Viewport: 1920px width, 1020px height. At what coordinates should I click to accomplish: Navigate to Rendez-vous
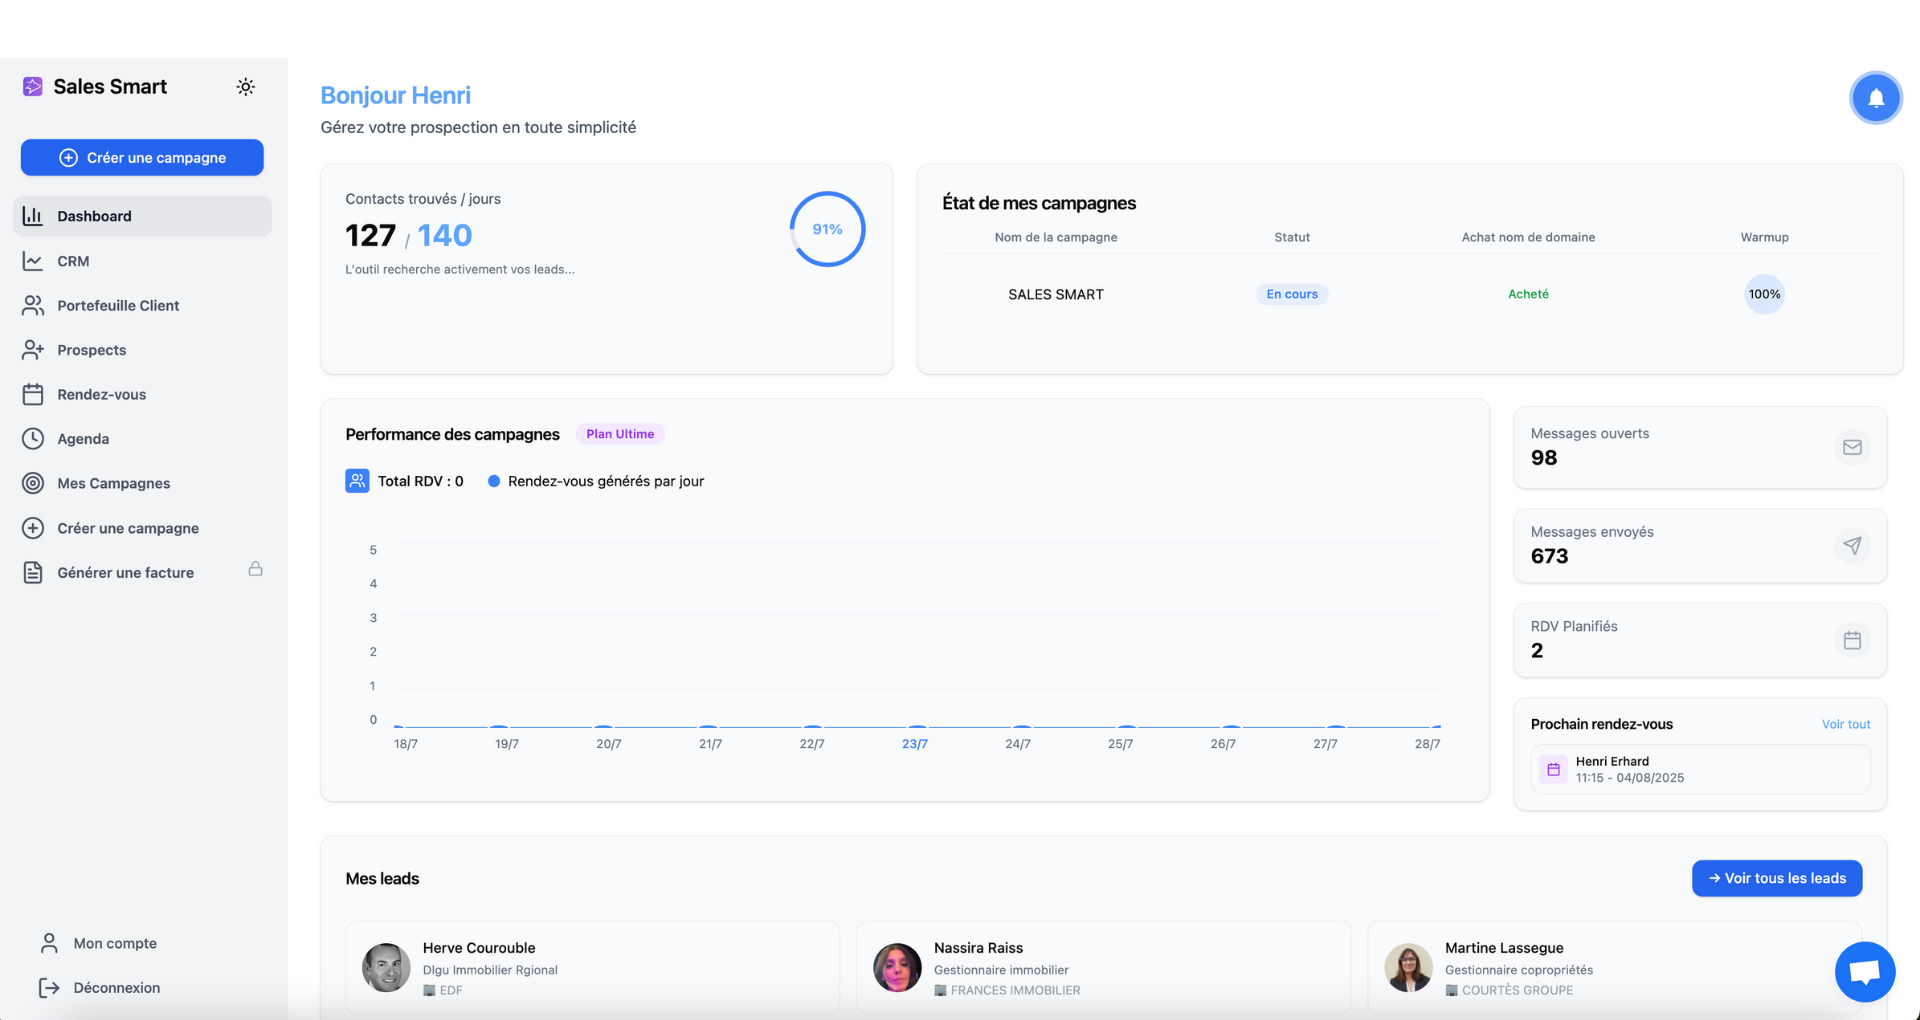(142, 394)
